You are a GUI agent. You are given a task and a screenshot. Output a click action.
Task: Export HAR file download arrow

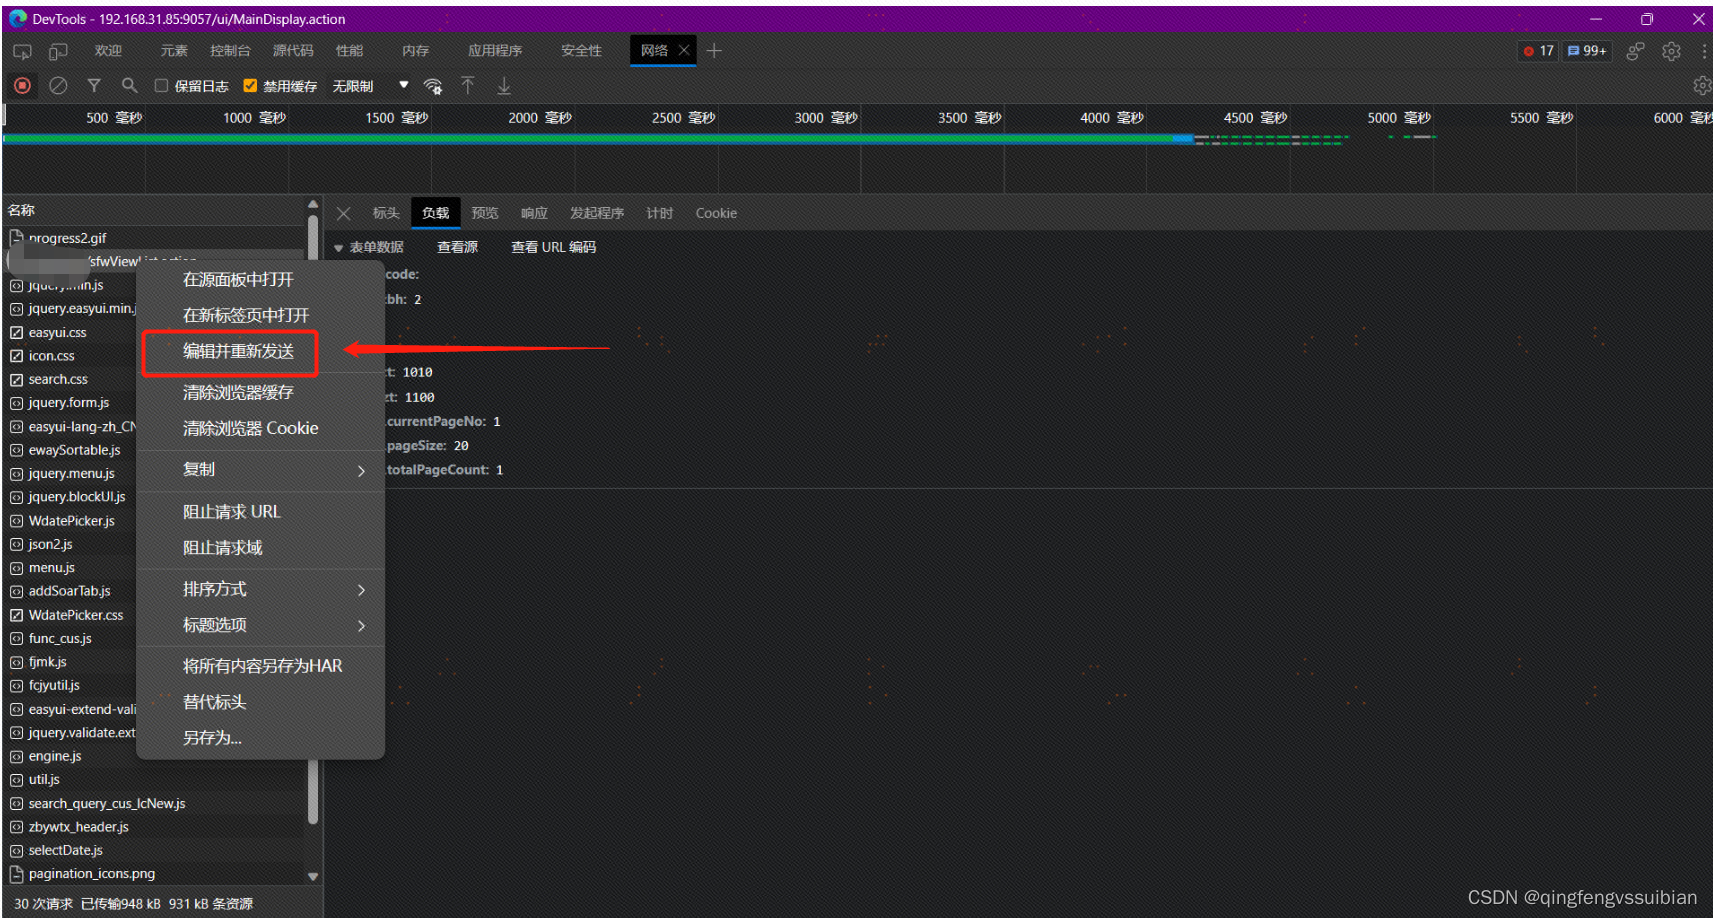pos(504,86)
